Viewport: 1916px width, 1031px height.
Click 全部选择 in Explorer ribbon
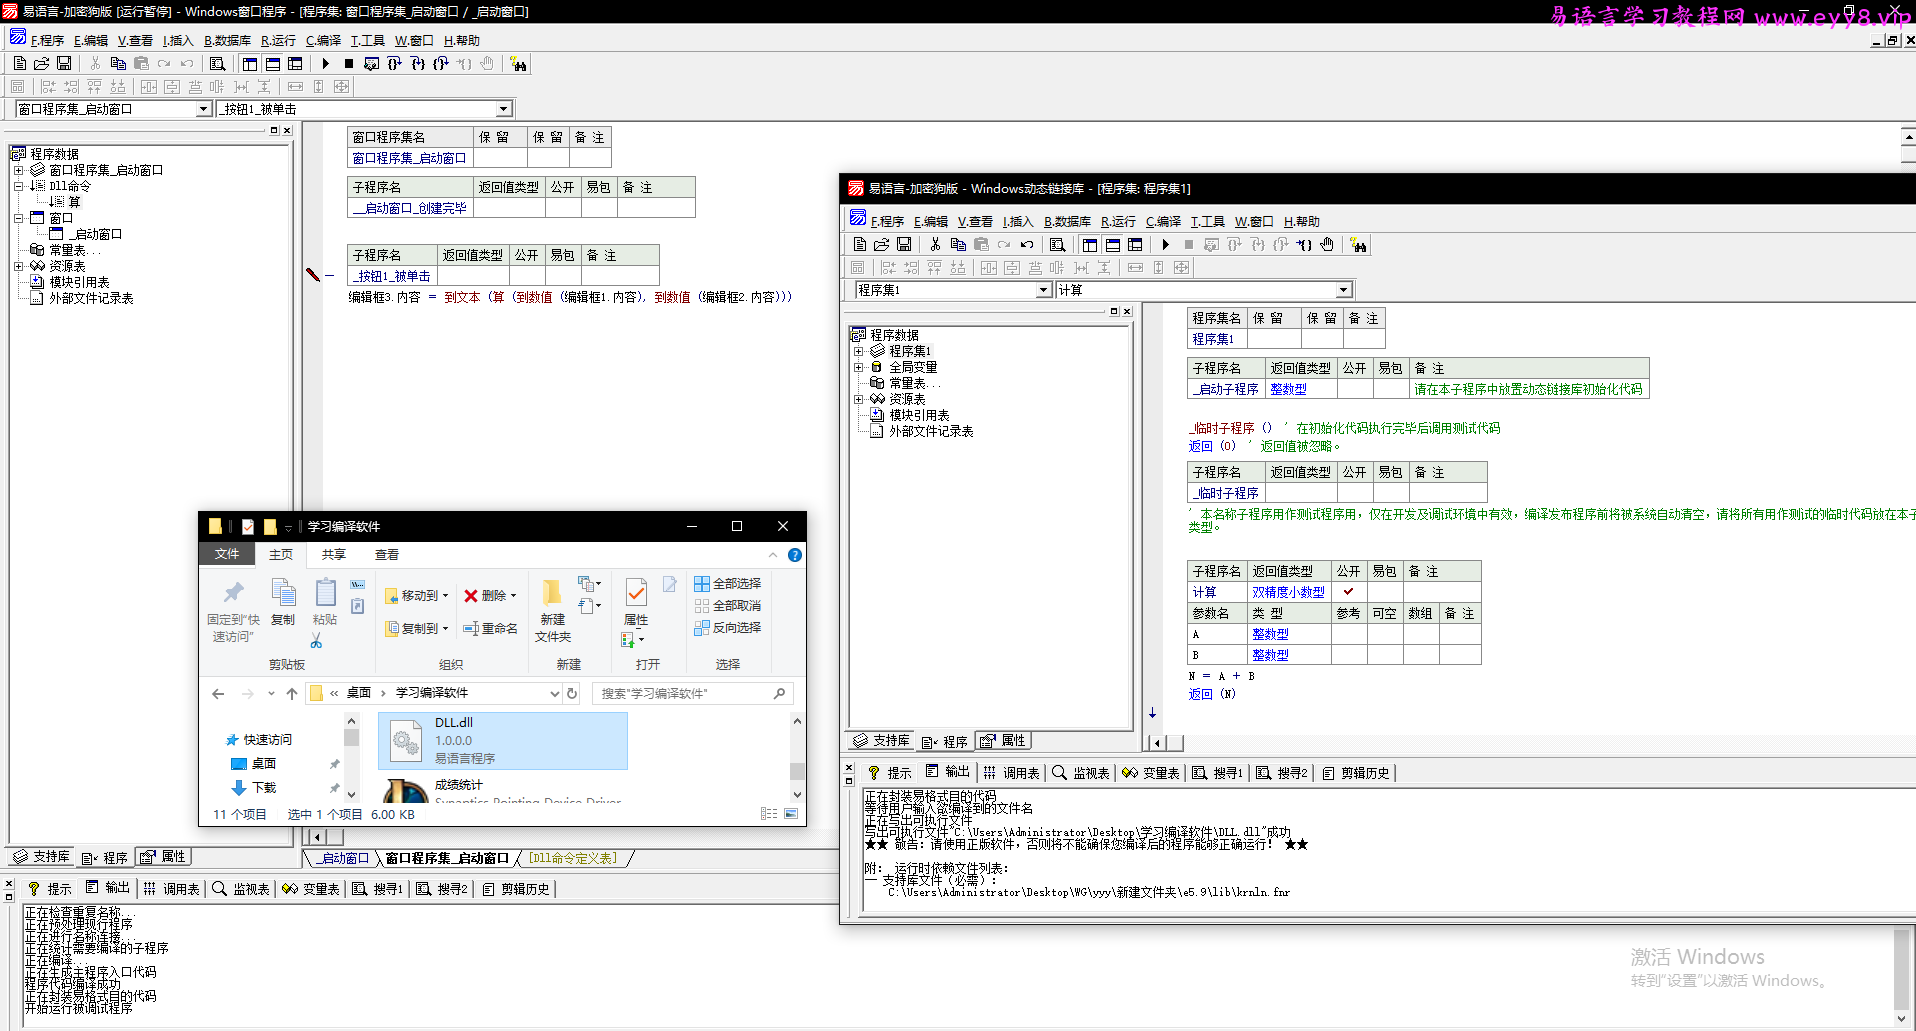[x=728, y=584]
